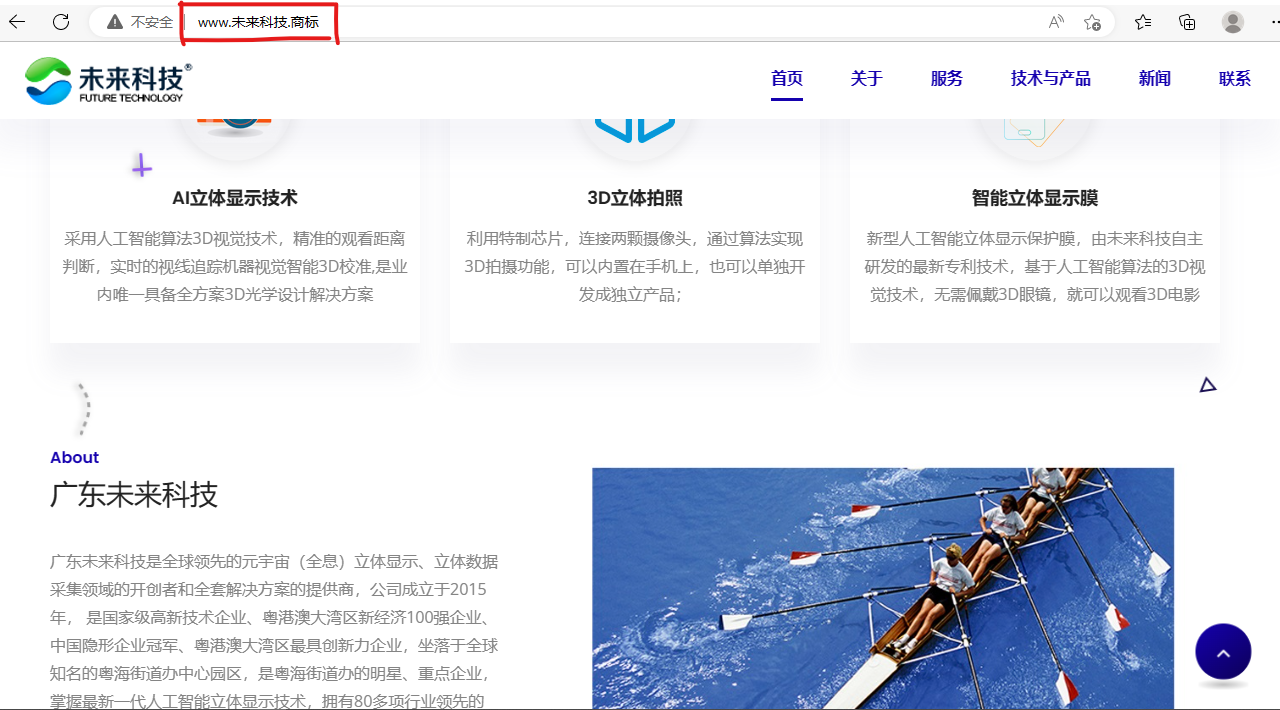Go to the 首页 navigation tab
This screenshot has height=710, width=1280.
click(787, 79)
